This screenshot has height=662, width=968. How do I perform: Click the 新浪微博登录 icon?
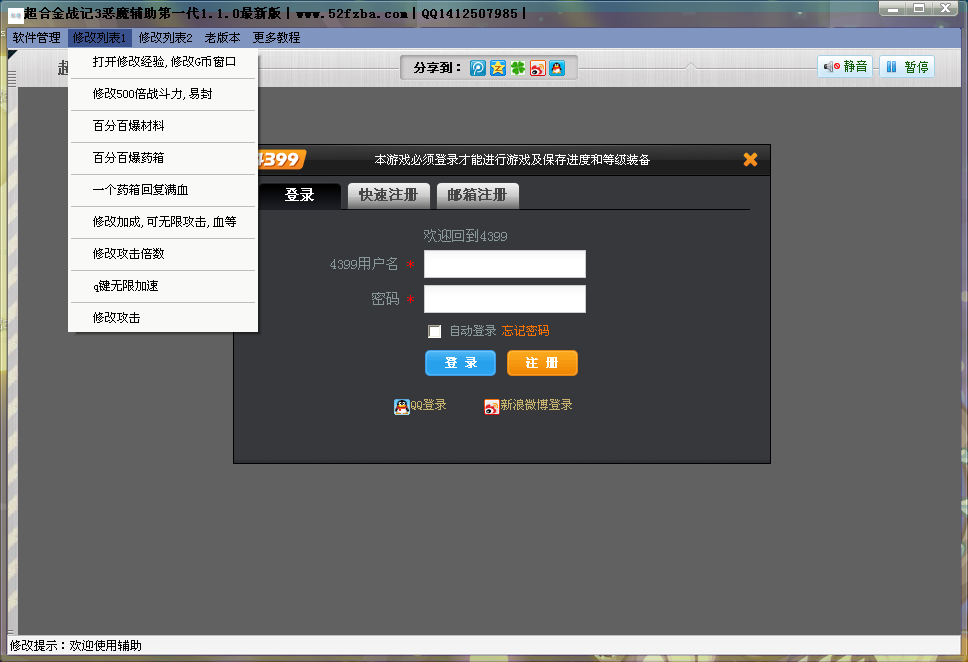tap(491, 406)
